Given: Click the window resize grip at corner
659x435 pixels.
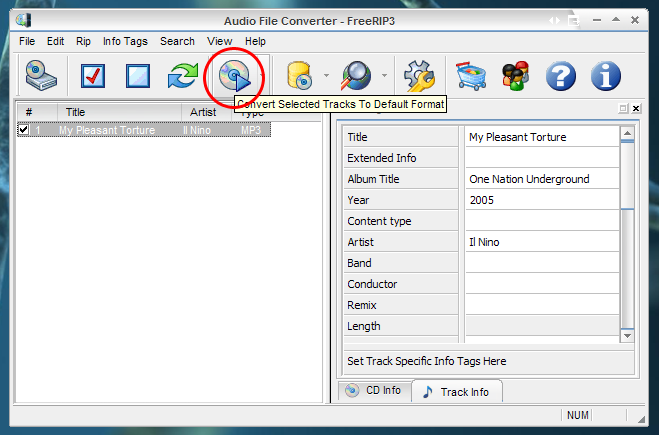Looking at the screenshot, I should 641,419.
